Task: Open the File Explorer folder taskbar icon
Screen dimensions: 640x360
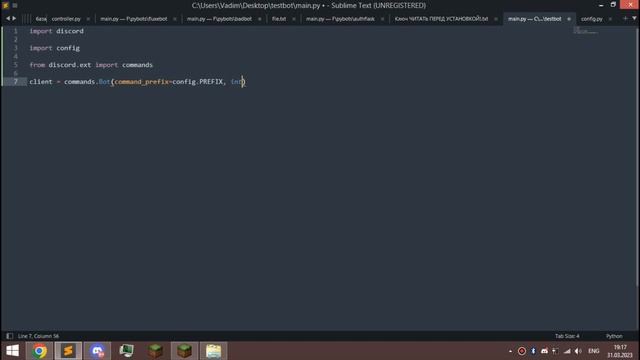Action: point(213,351)
